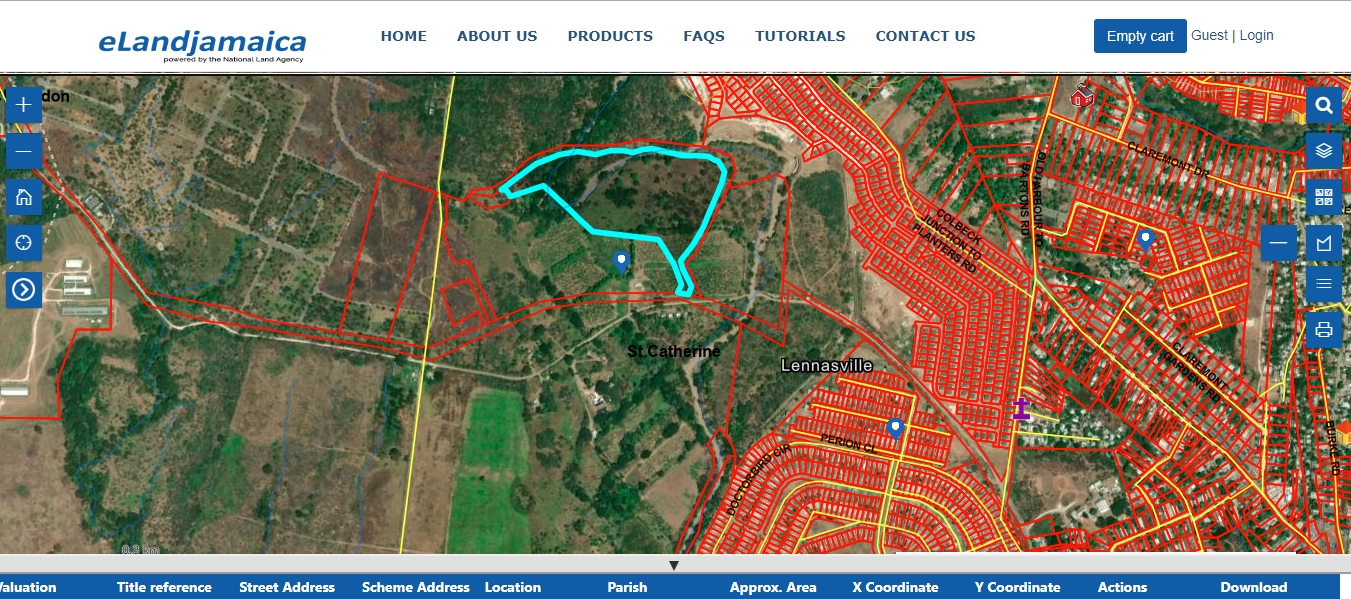Click the zoom in icon on the map
The image size is (1351, 599).
point(24,105)
